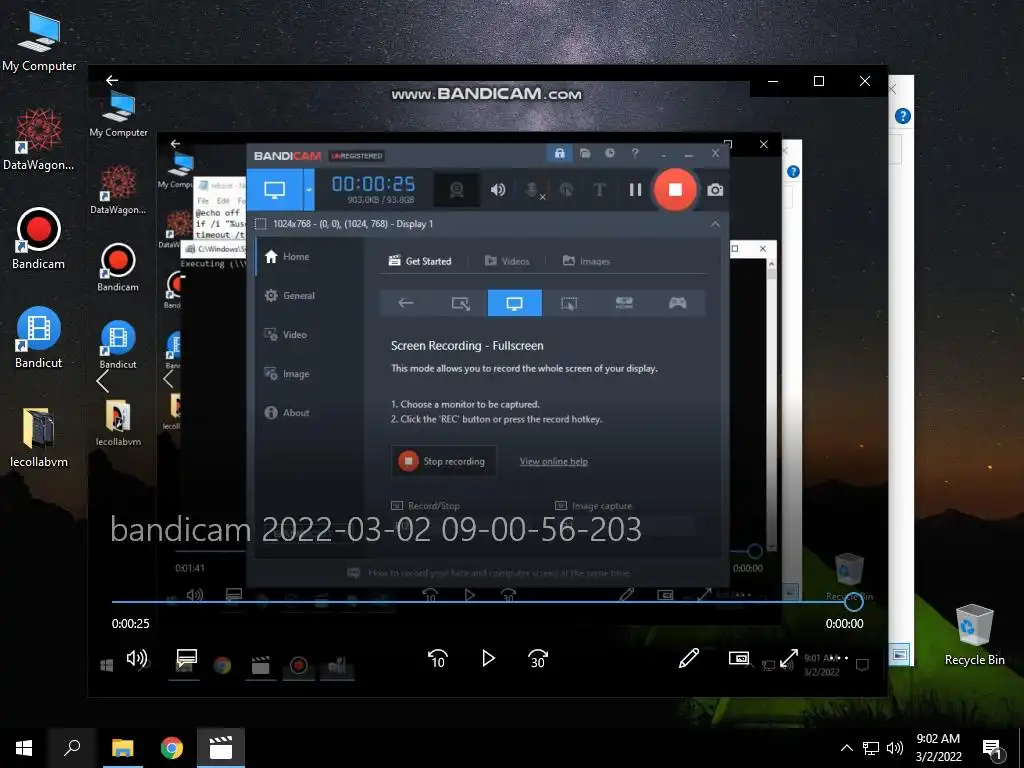The image size is (1024, 768).
Task: Open the pencil edit options in player
Action: pos(689,658)
